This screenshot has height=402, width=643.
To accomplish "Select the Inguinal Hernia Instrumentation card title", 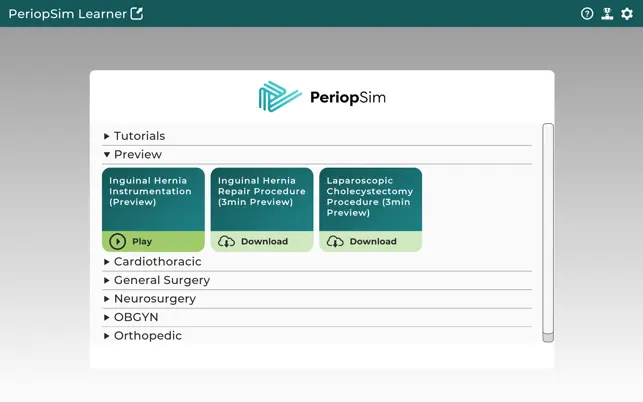I will click(x=150, y=191).
